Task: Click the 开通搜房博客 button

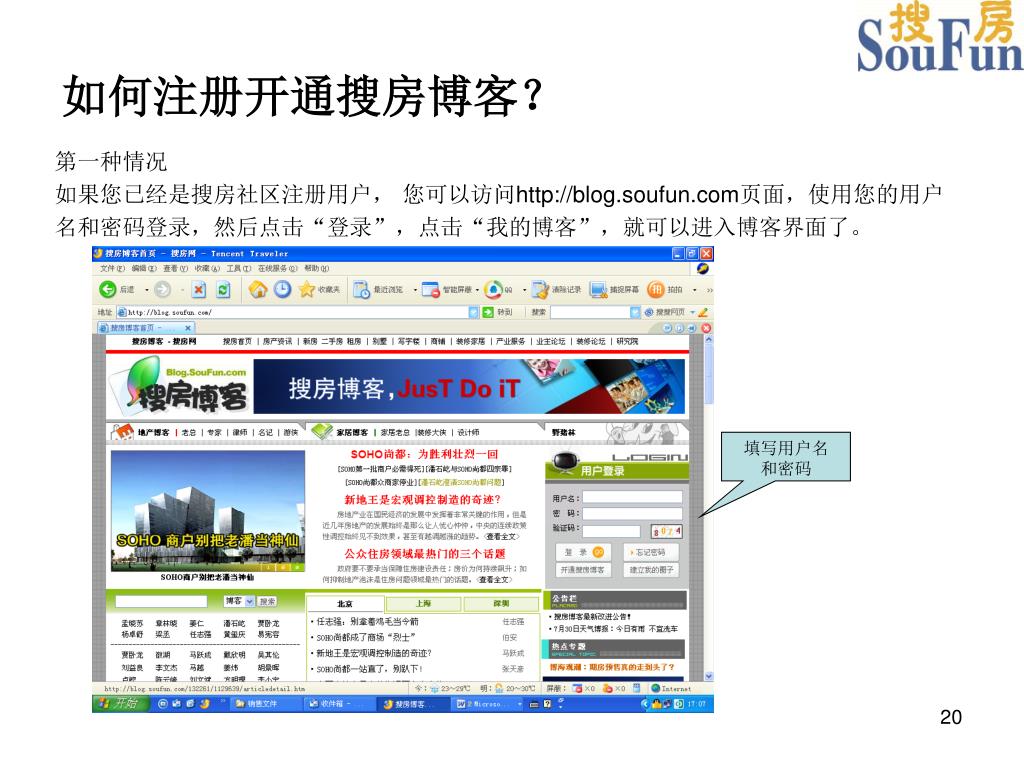Action: click(x=582, y=570)
